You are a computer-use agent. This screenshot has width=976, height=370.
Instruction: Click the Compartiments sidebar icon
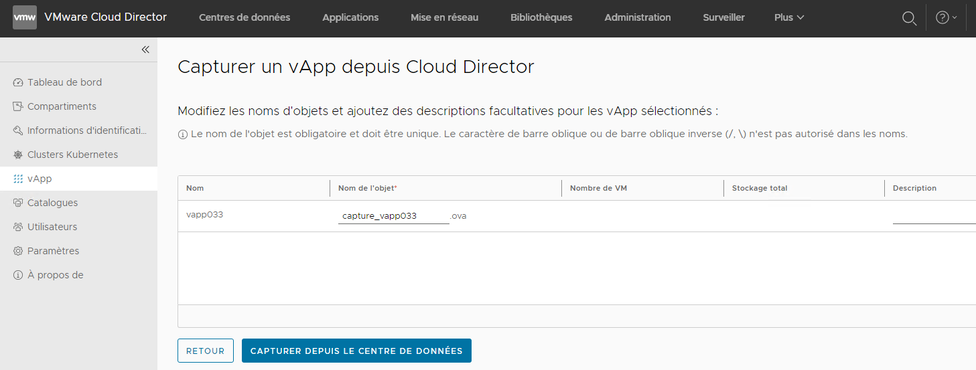pyautogui.click(x=17, y=107)
